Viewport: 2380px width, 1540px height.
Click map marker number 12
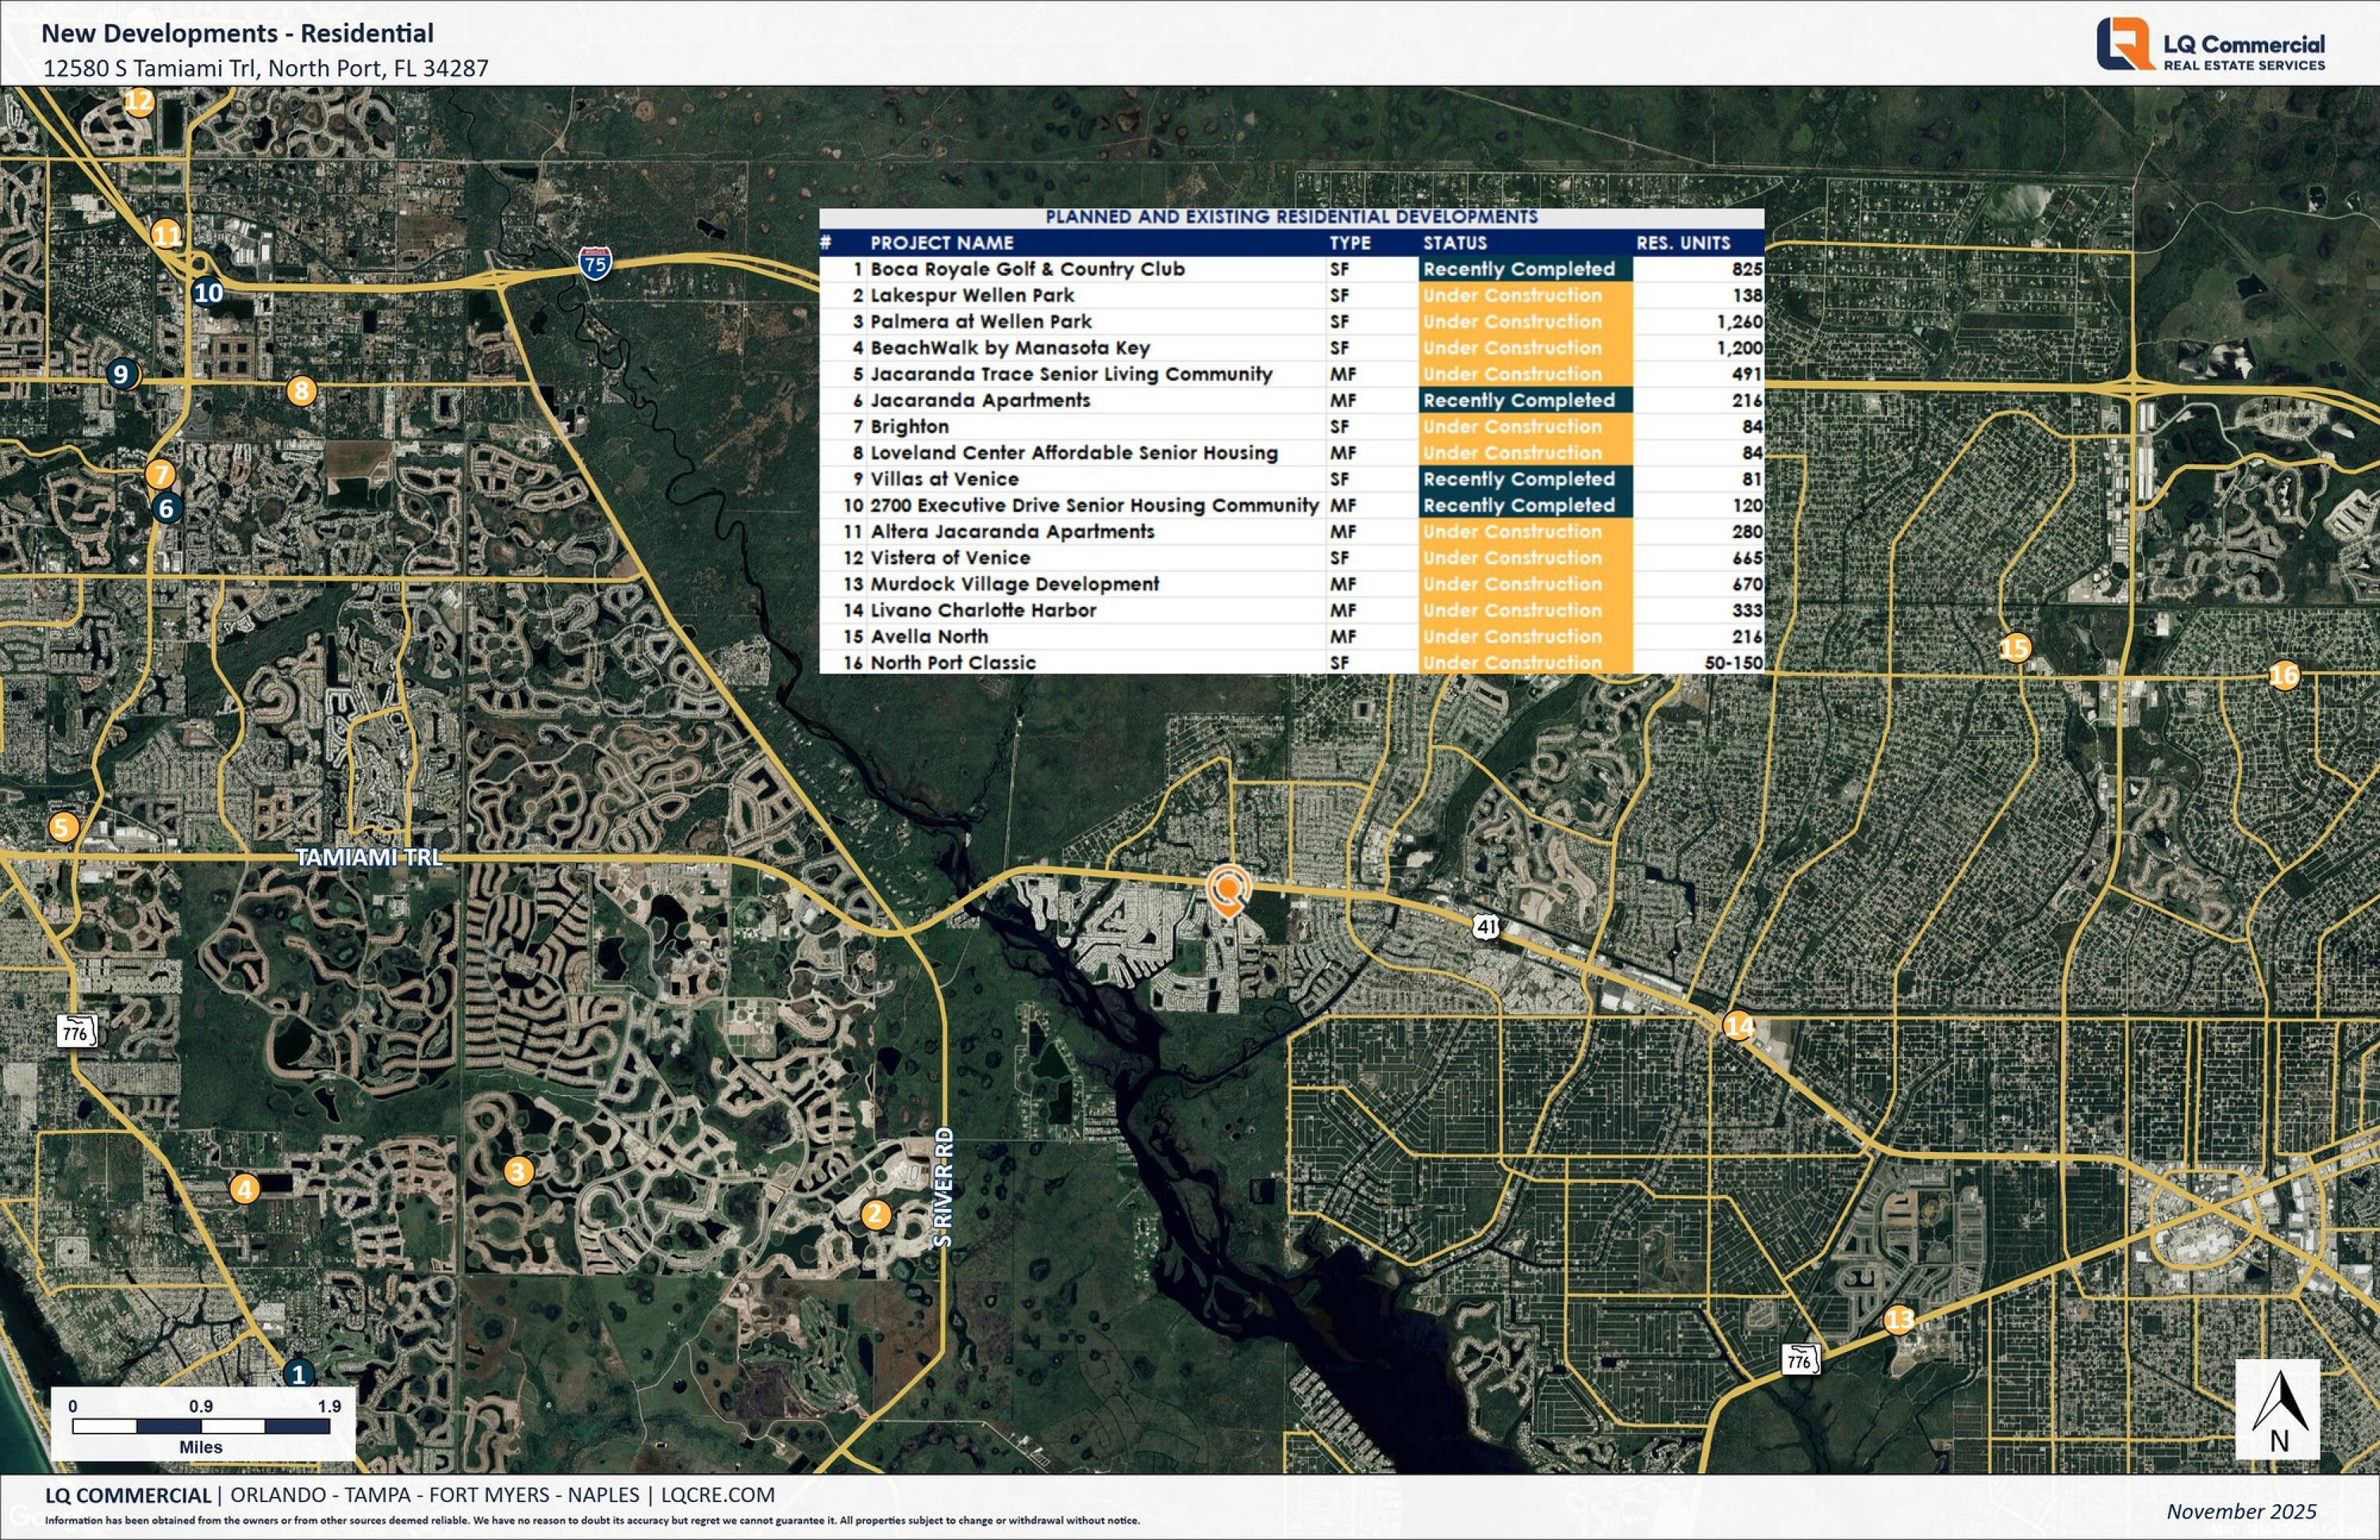tap(139, 101)
